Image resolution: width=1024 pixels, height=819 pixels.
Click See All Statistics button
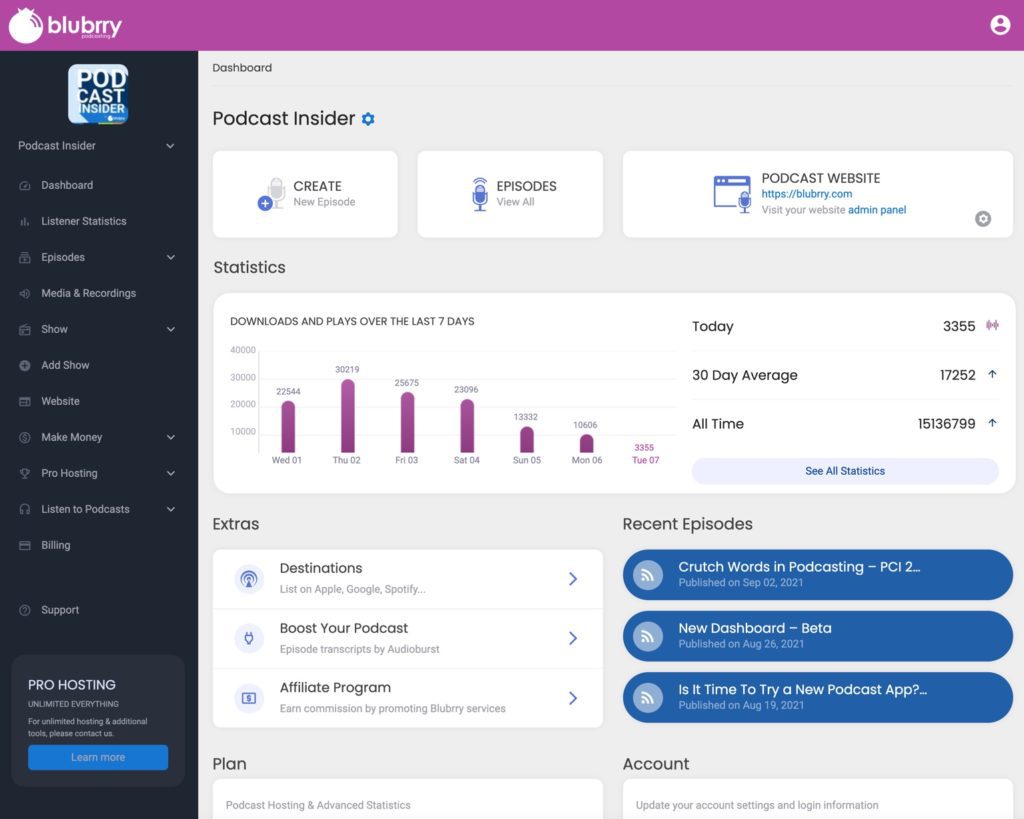845,471
